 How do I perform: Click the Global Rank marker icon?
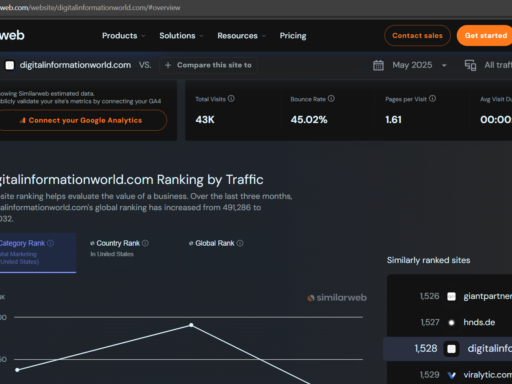pos(191,243)
